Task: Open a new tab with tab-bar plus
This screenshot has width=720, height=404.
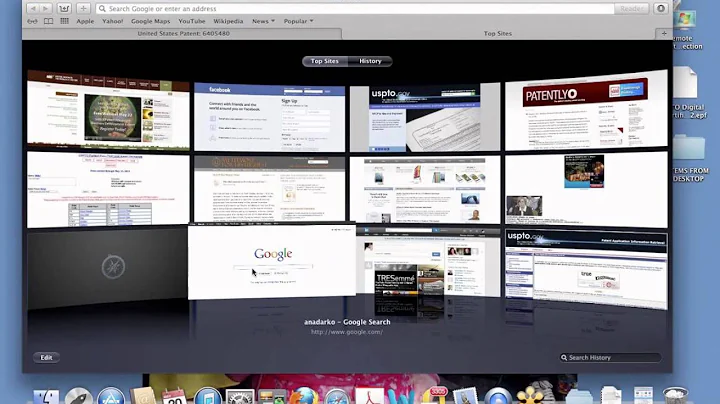Action: [664, 33]
